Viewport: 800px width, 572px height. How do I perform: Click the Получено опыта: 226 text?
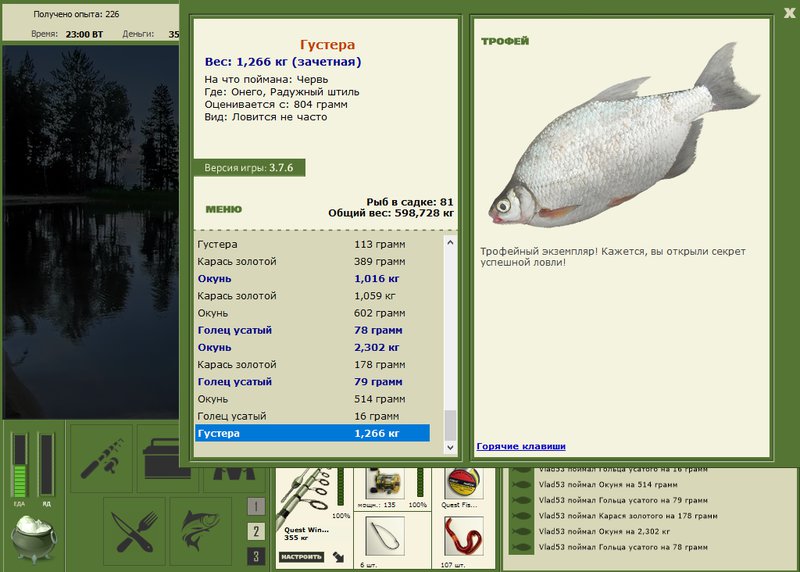(x=76, y=14)
